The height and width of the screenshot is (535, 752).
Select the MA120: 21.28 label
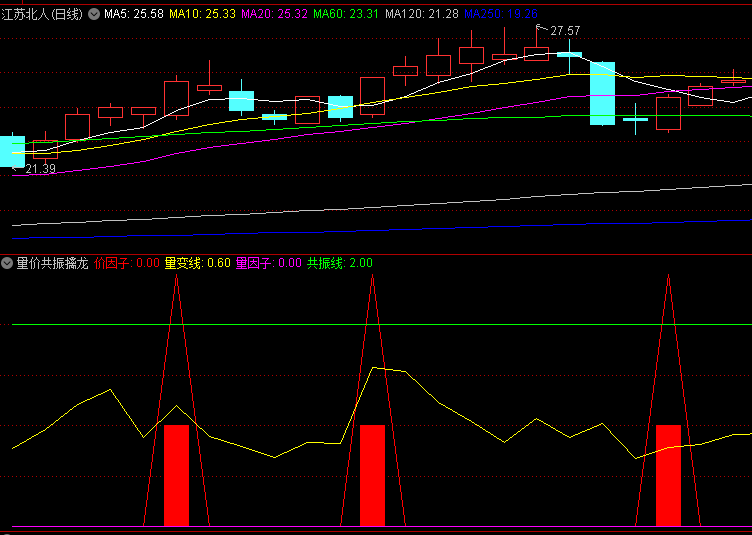[x=422, y=14]
